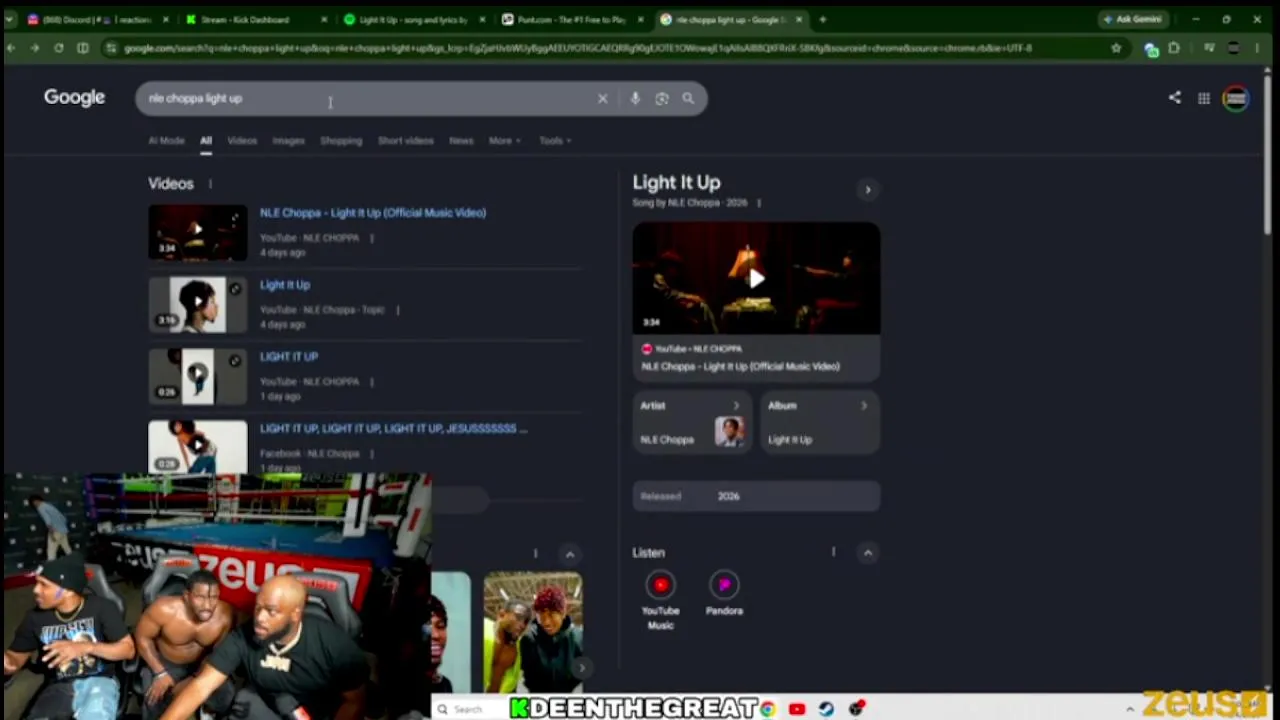Collapse the image carousel section with its arrow

(x=569, y=555)
